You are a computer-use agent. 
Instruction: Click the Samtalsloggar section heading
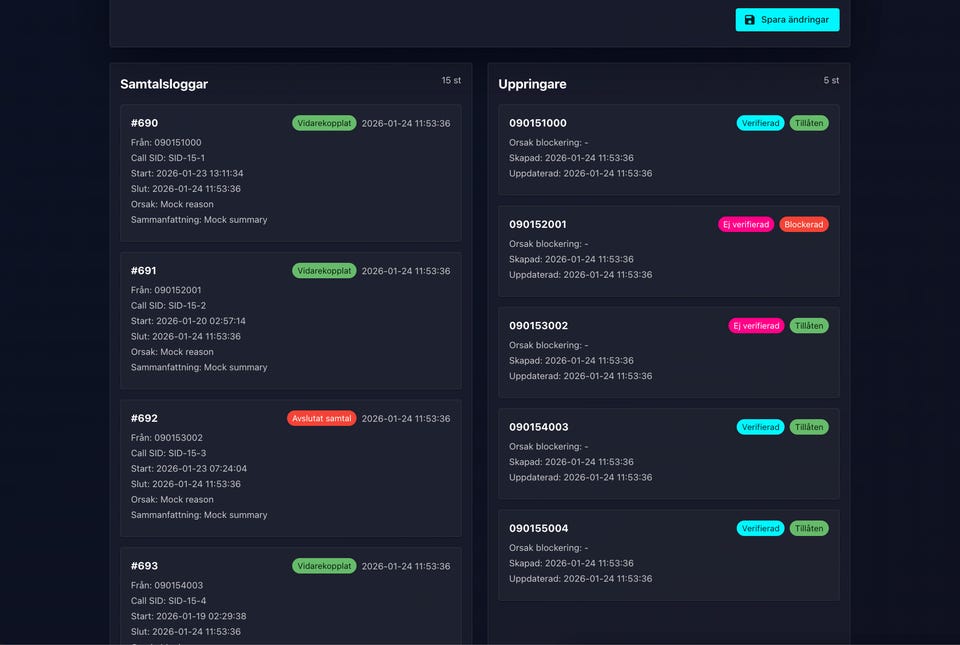pyautogui.click(x=164, y=85)
